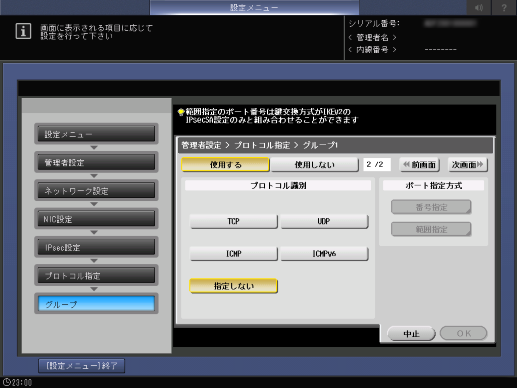The image size is (517, 388).
Task: Open 管理者設定 in the sidebar path
Action: [x=96, y=162]
